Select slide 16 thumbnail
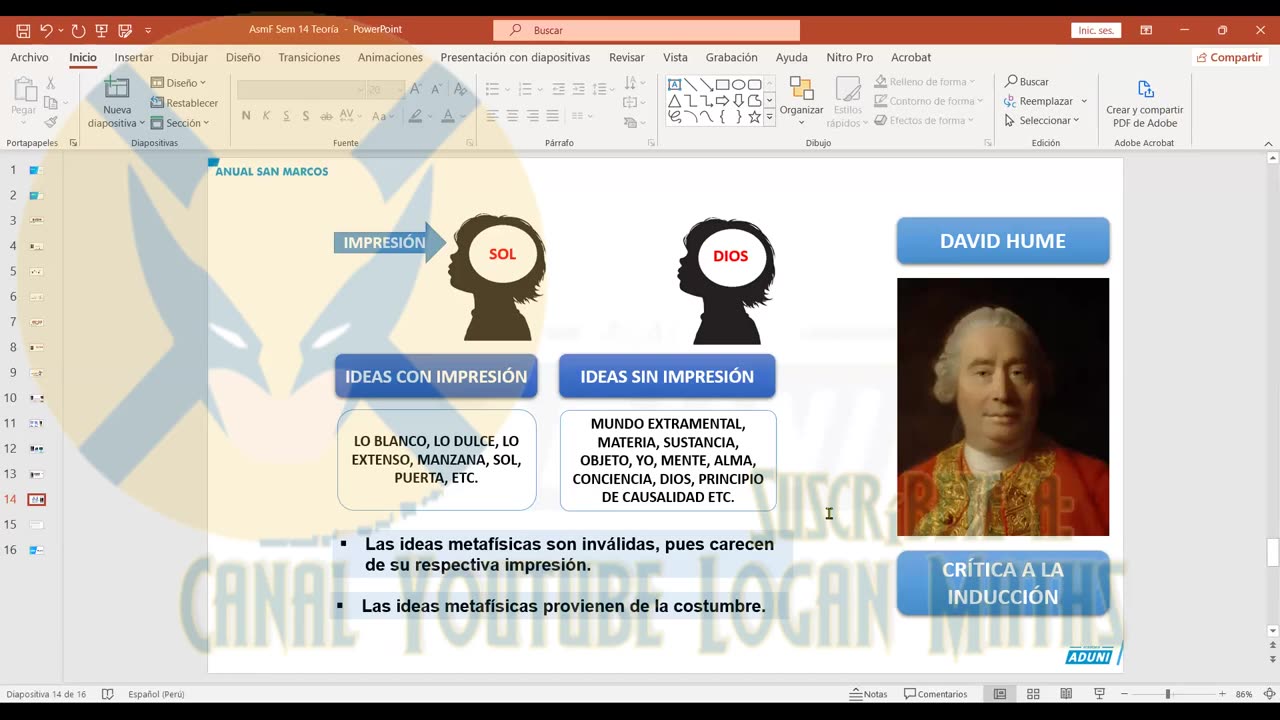The width and height of the screenshot is (1280, 720). 37,550
